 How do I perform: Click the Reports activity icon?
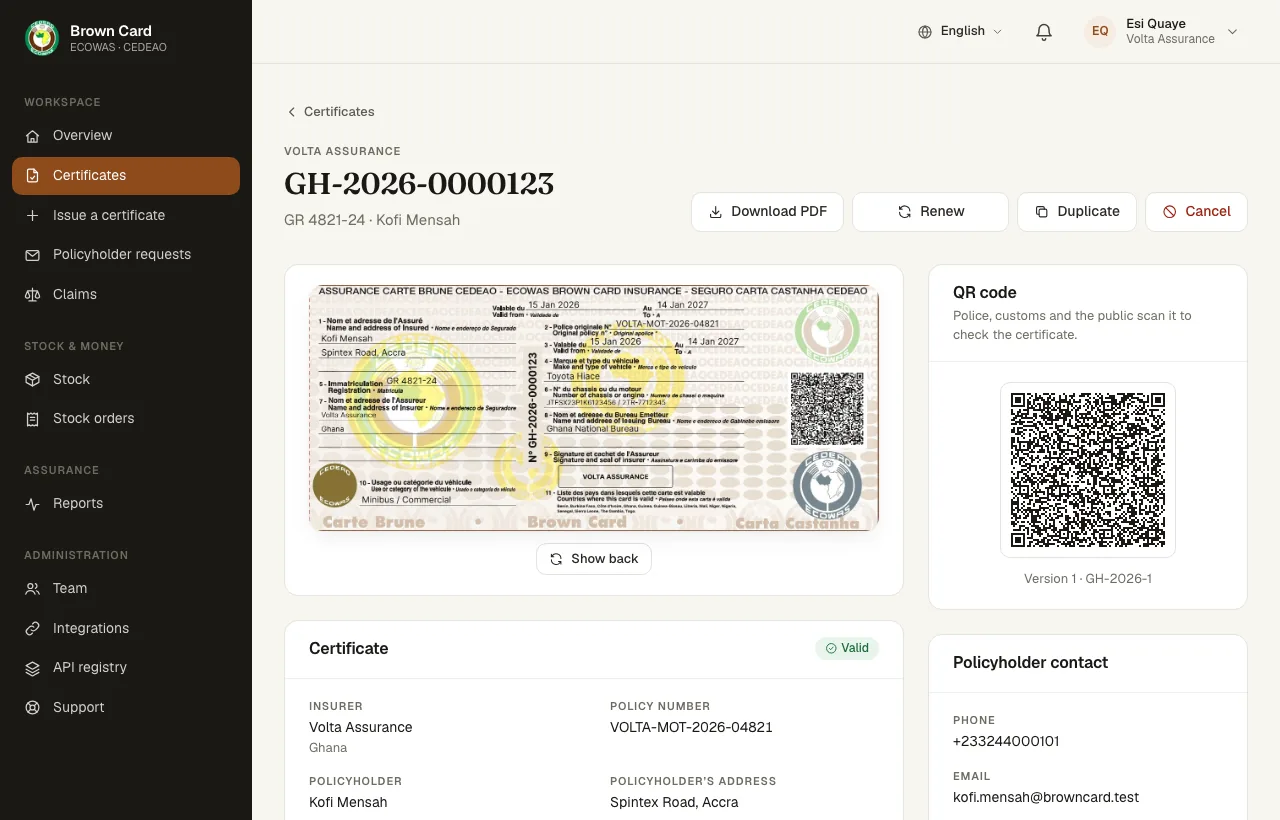33,504
